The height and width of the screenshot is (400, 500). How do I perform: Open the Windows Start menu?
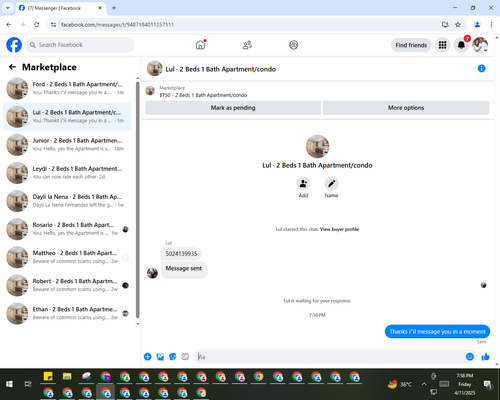click(x=9, y=384)
